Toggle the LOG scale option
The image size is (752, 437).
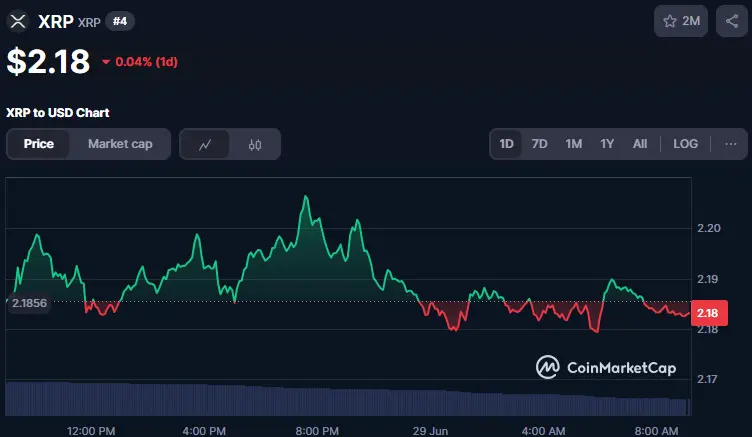(x=685, y=144)
